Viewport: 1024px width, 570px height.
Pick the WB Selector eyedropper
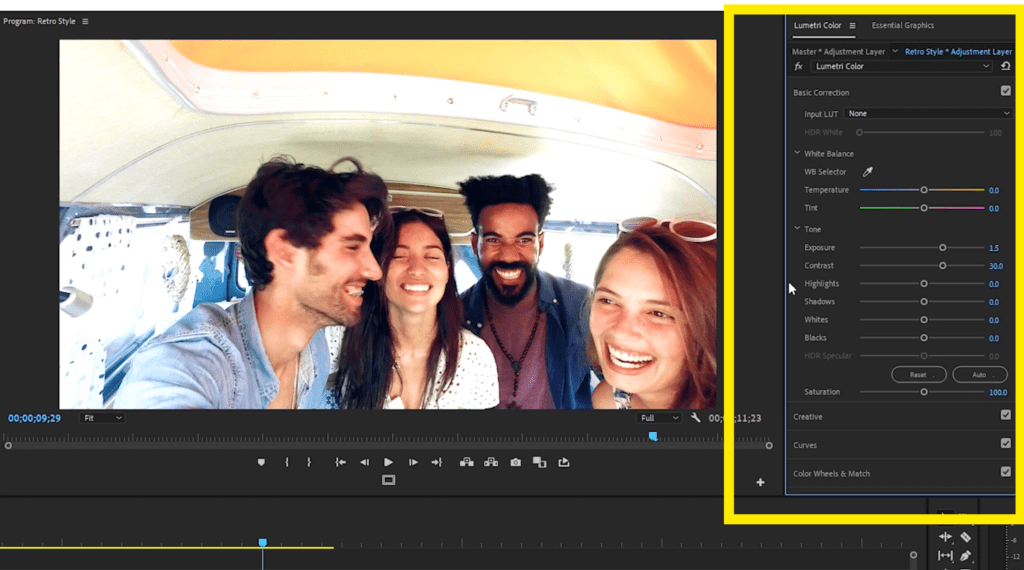[x=867, y=172]
